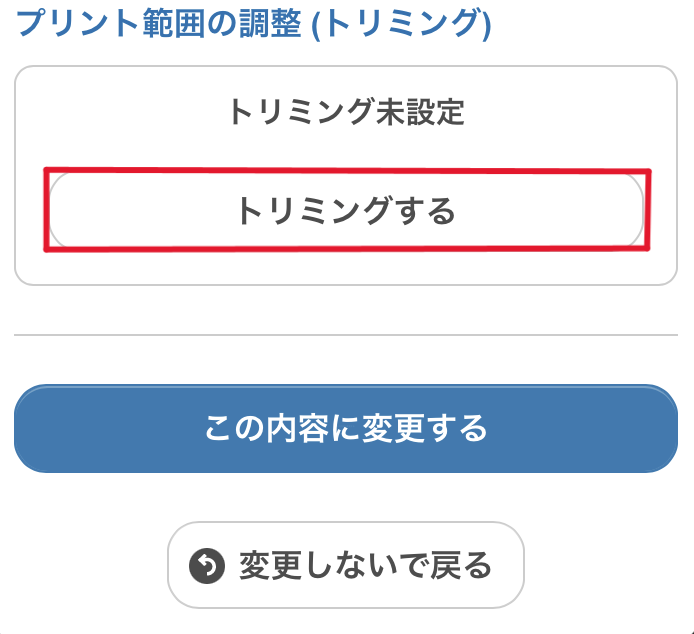Click the rounded trimming settings panel

pos(346,175)
